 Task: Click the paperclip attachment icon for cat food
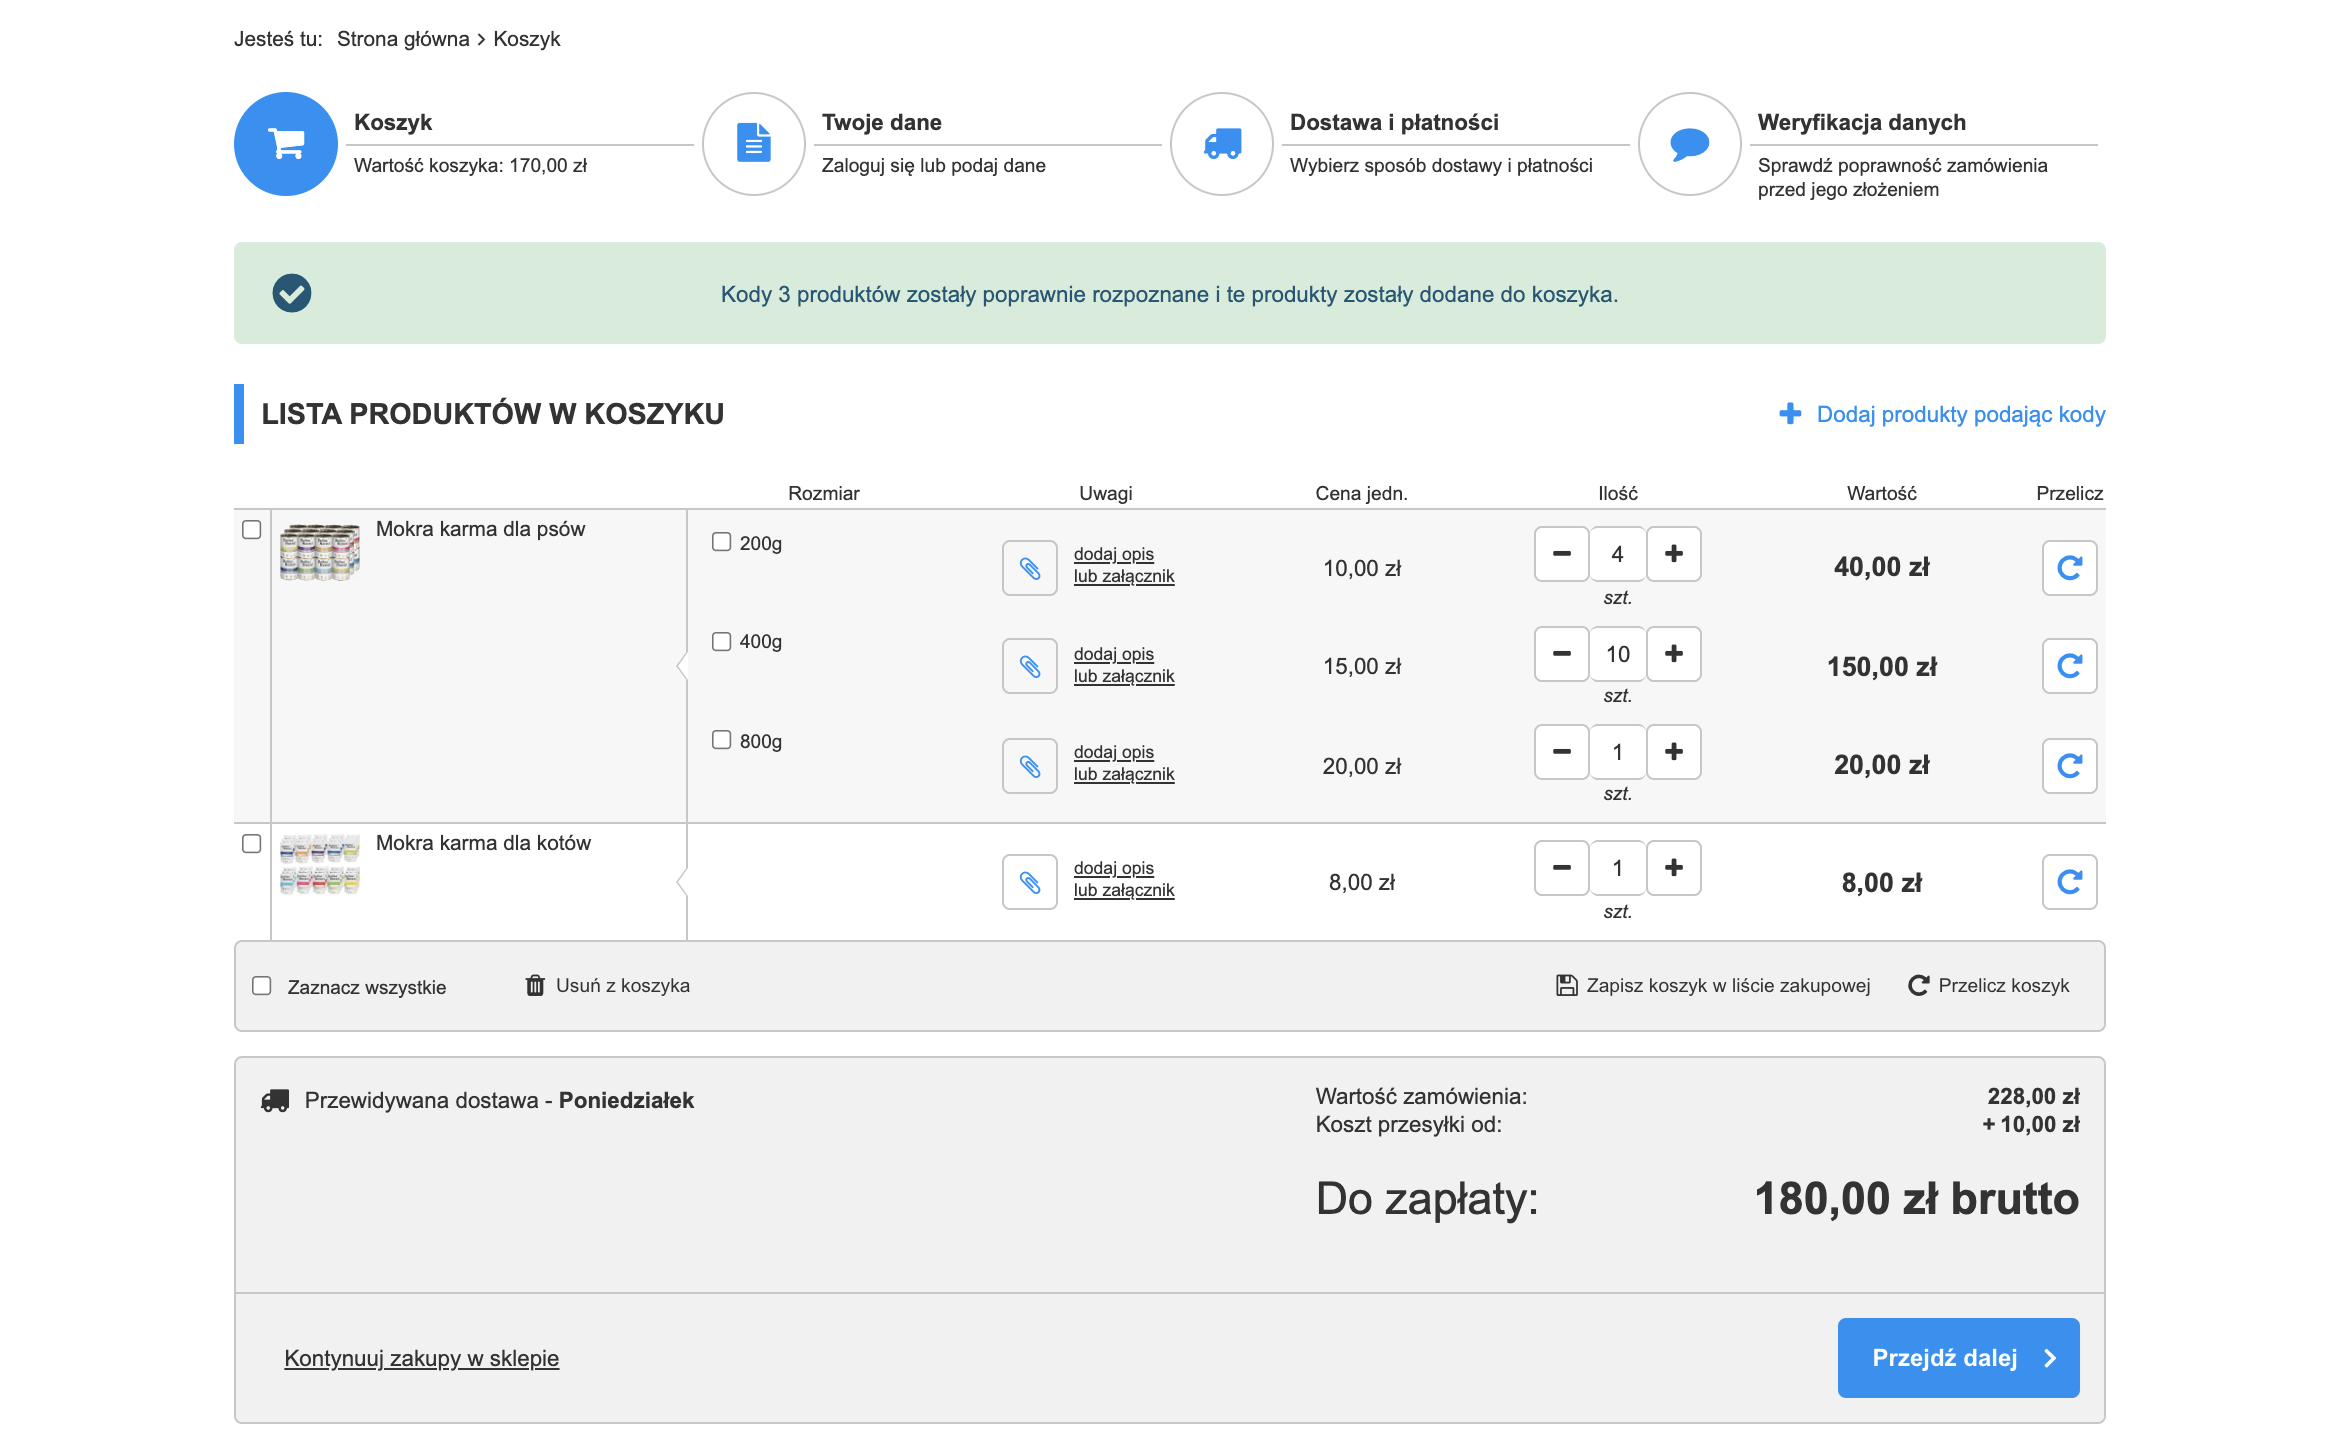[1029, 882]
